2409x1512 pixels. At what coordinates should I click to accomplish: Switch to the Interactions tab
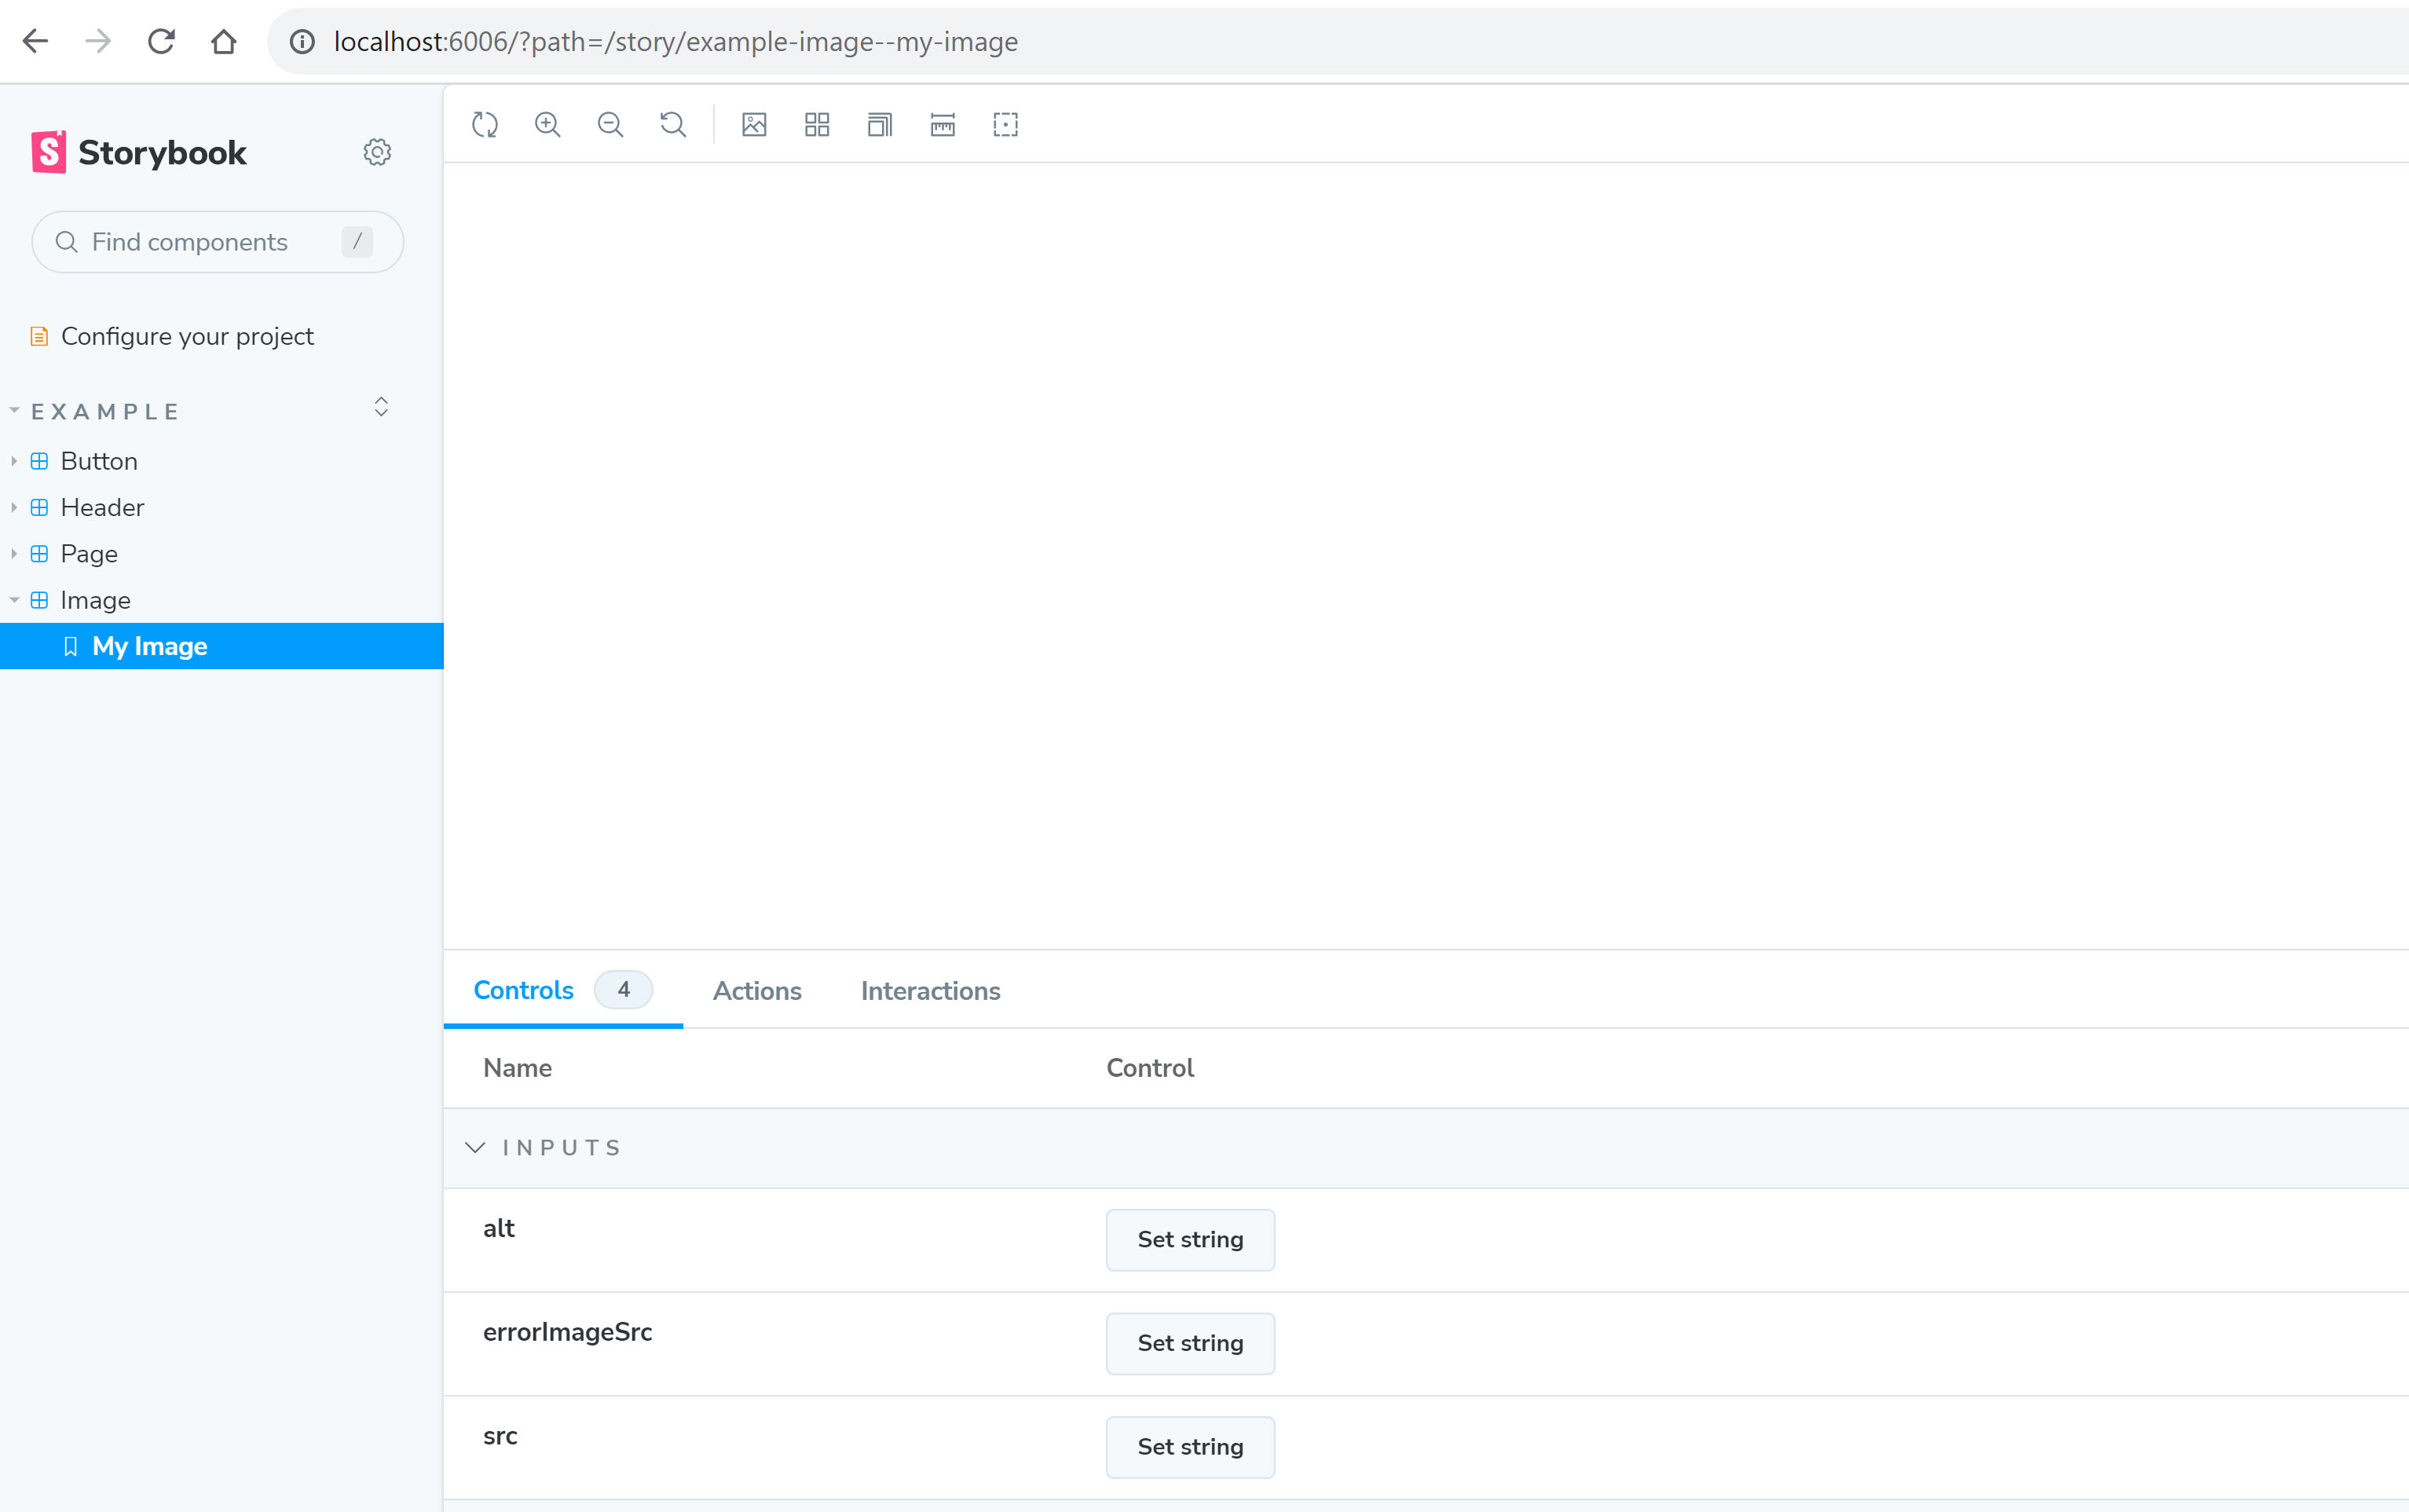[929, 991]
